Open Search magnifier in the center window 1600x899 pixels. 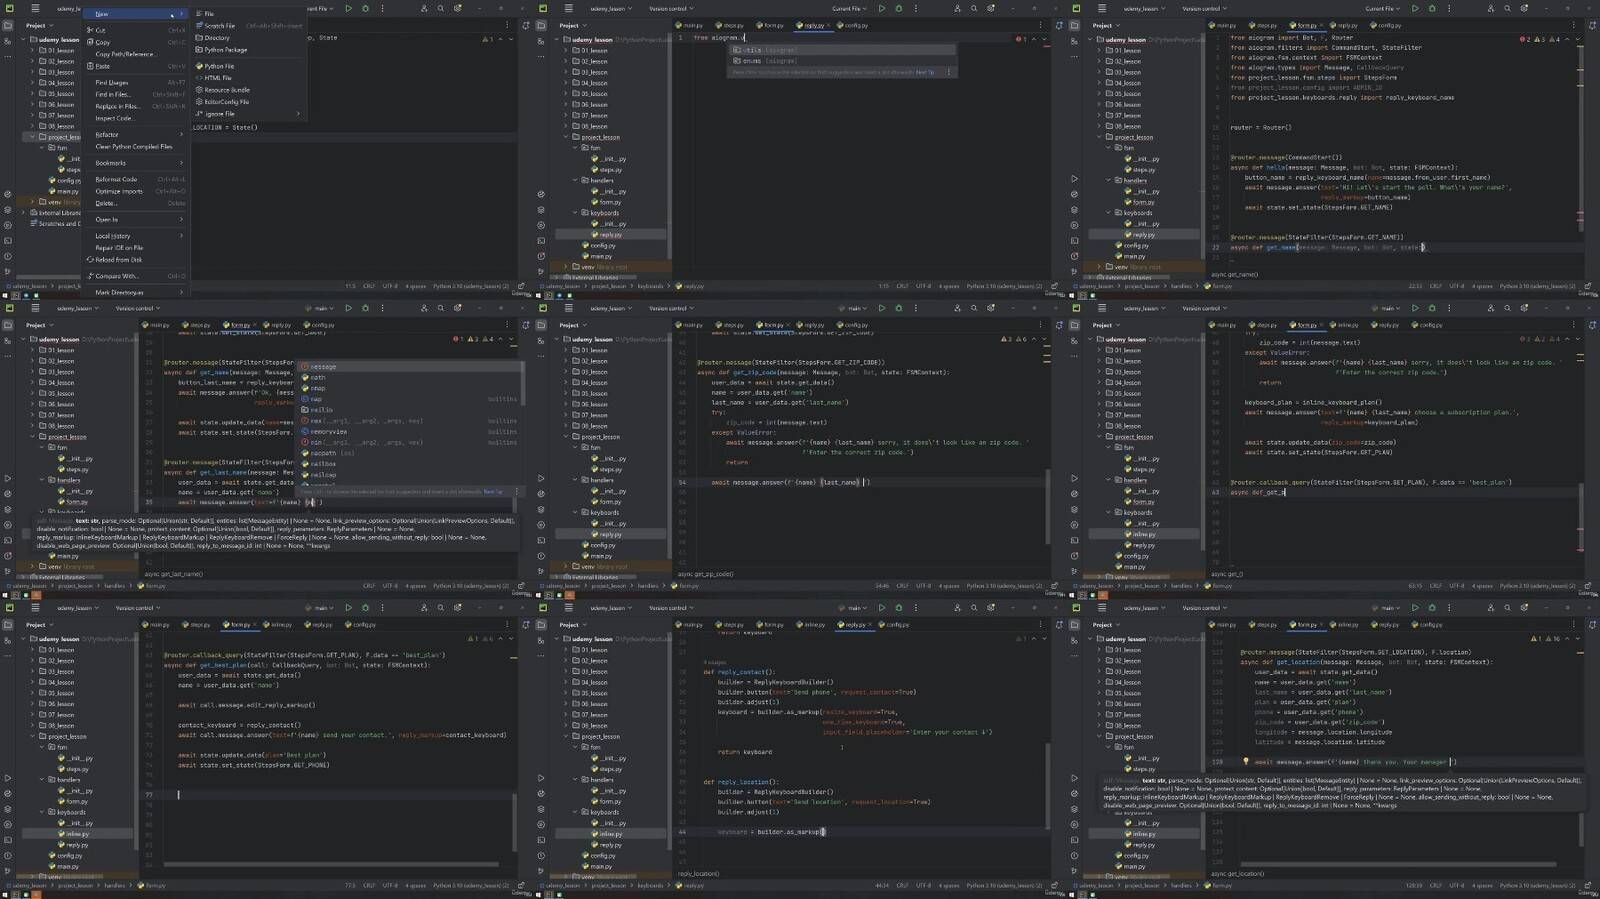coord(974,308)
